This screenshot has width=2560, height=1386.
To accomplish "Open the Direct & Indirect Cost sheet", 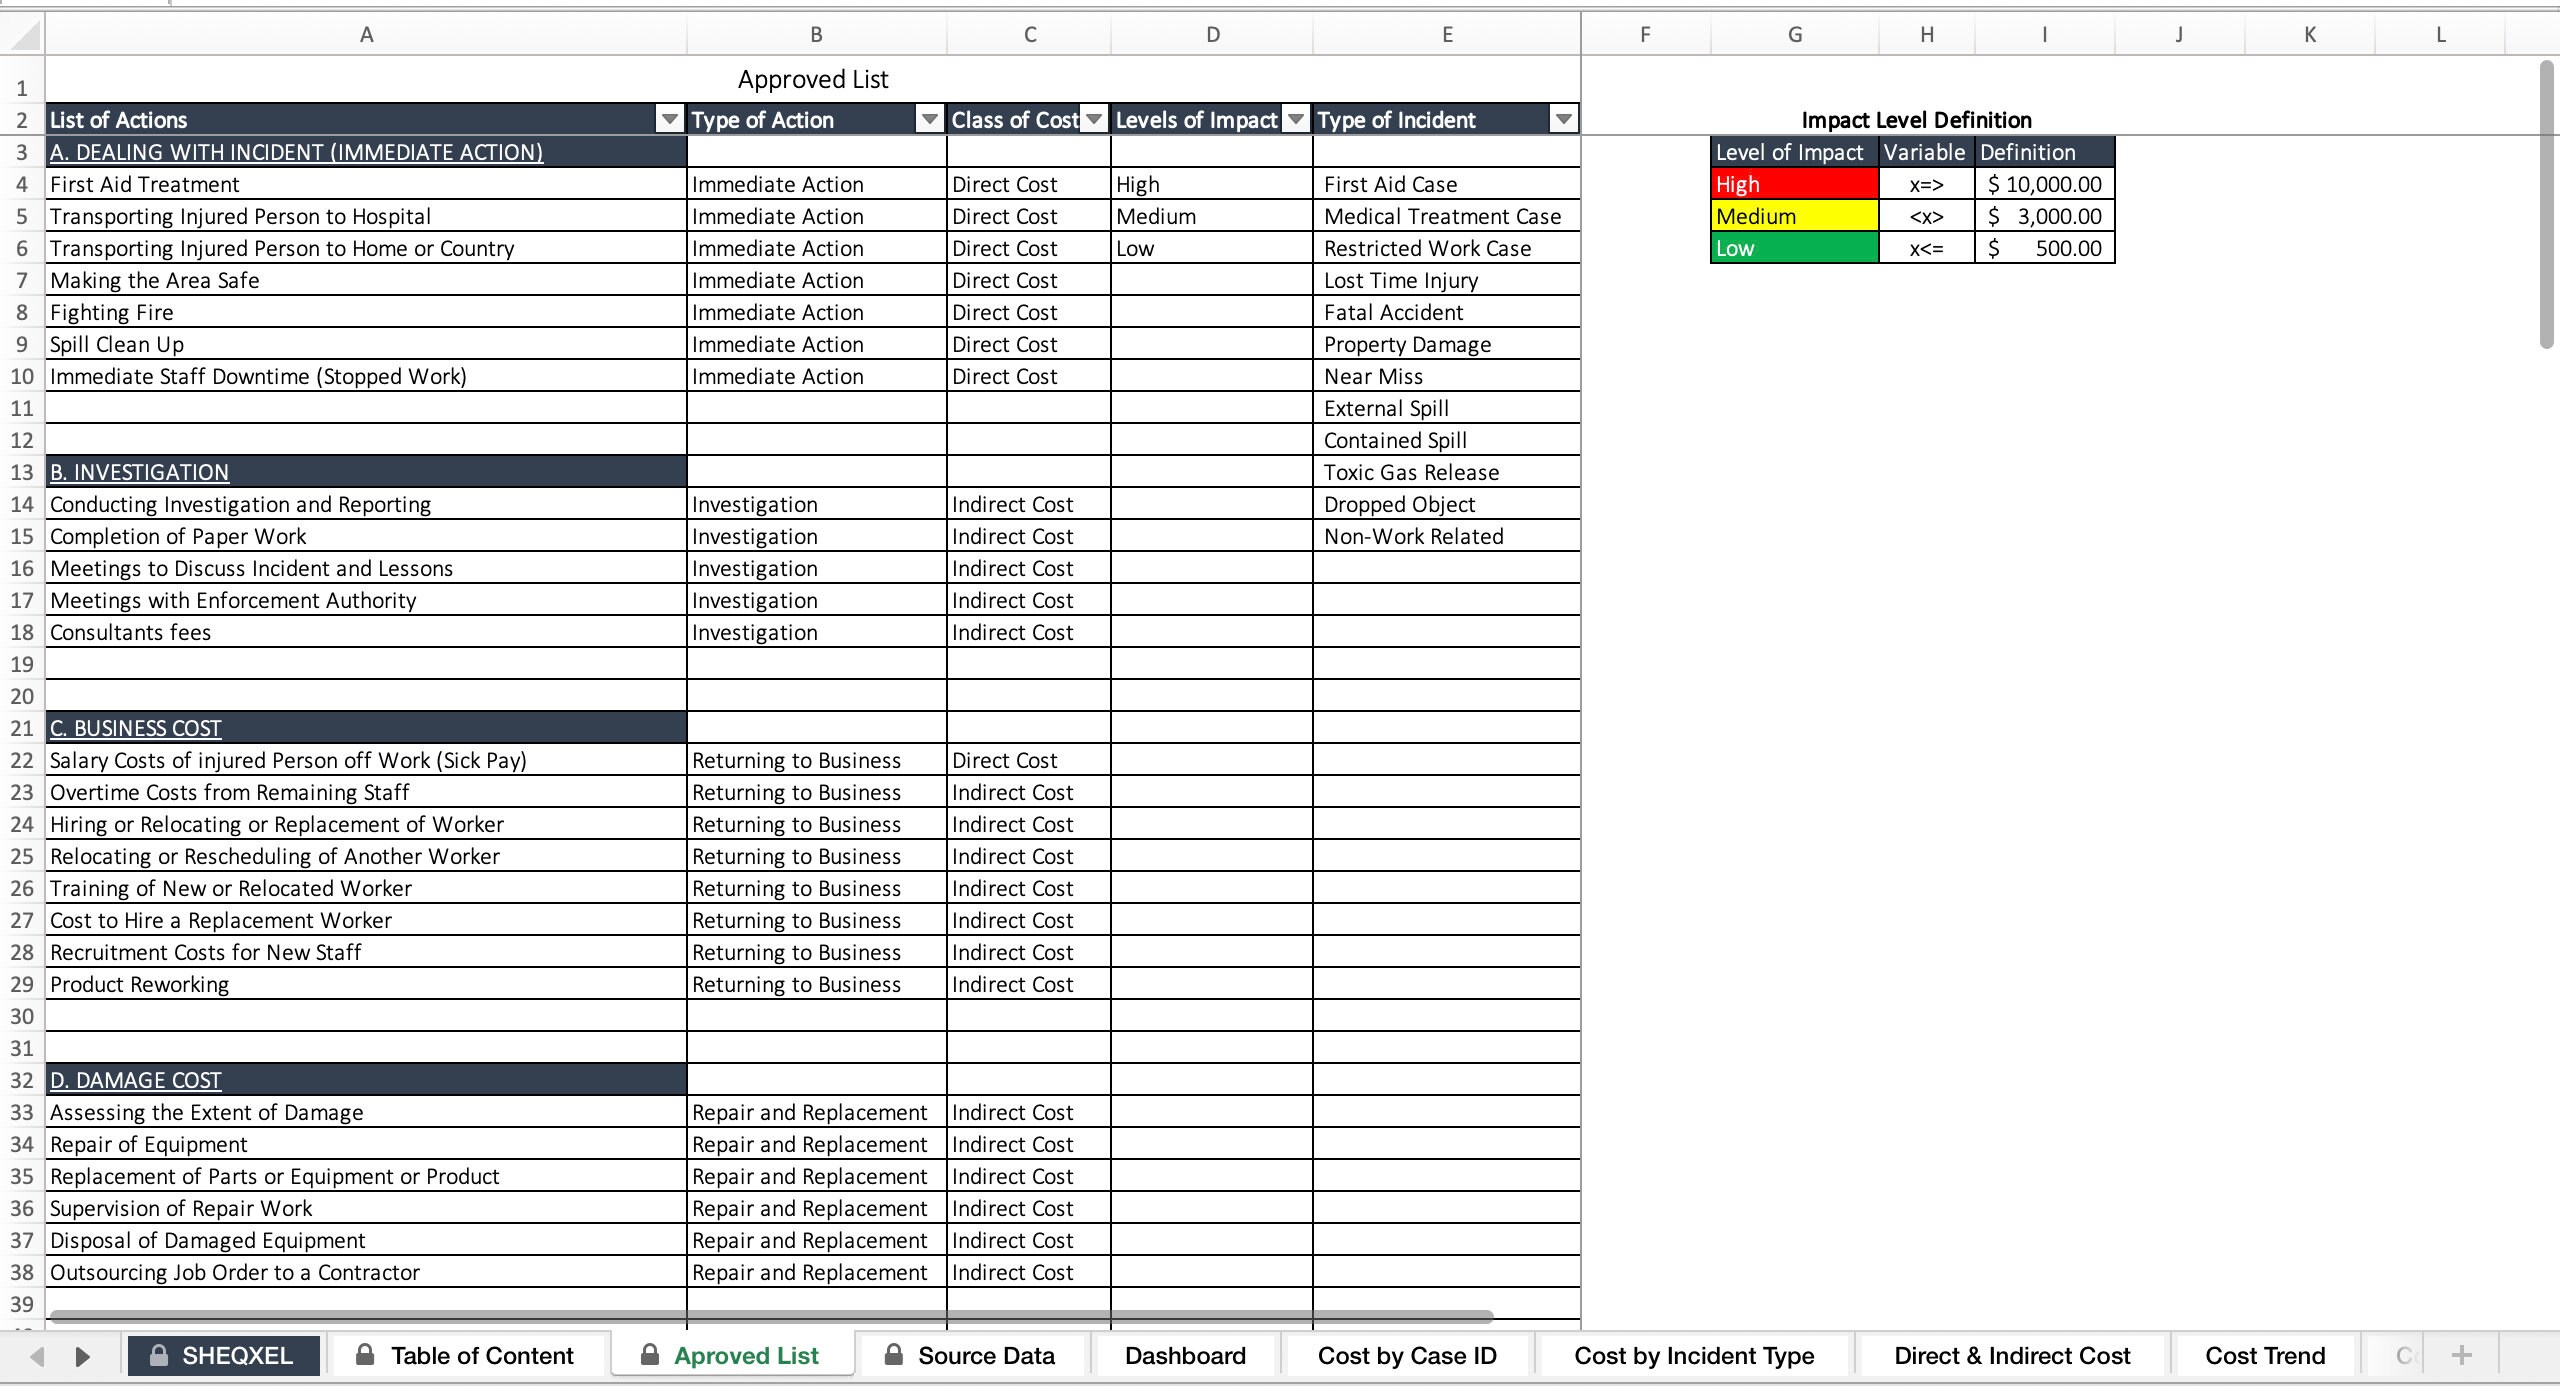I will click(2012, 1355).
